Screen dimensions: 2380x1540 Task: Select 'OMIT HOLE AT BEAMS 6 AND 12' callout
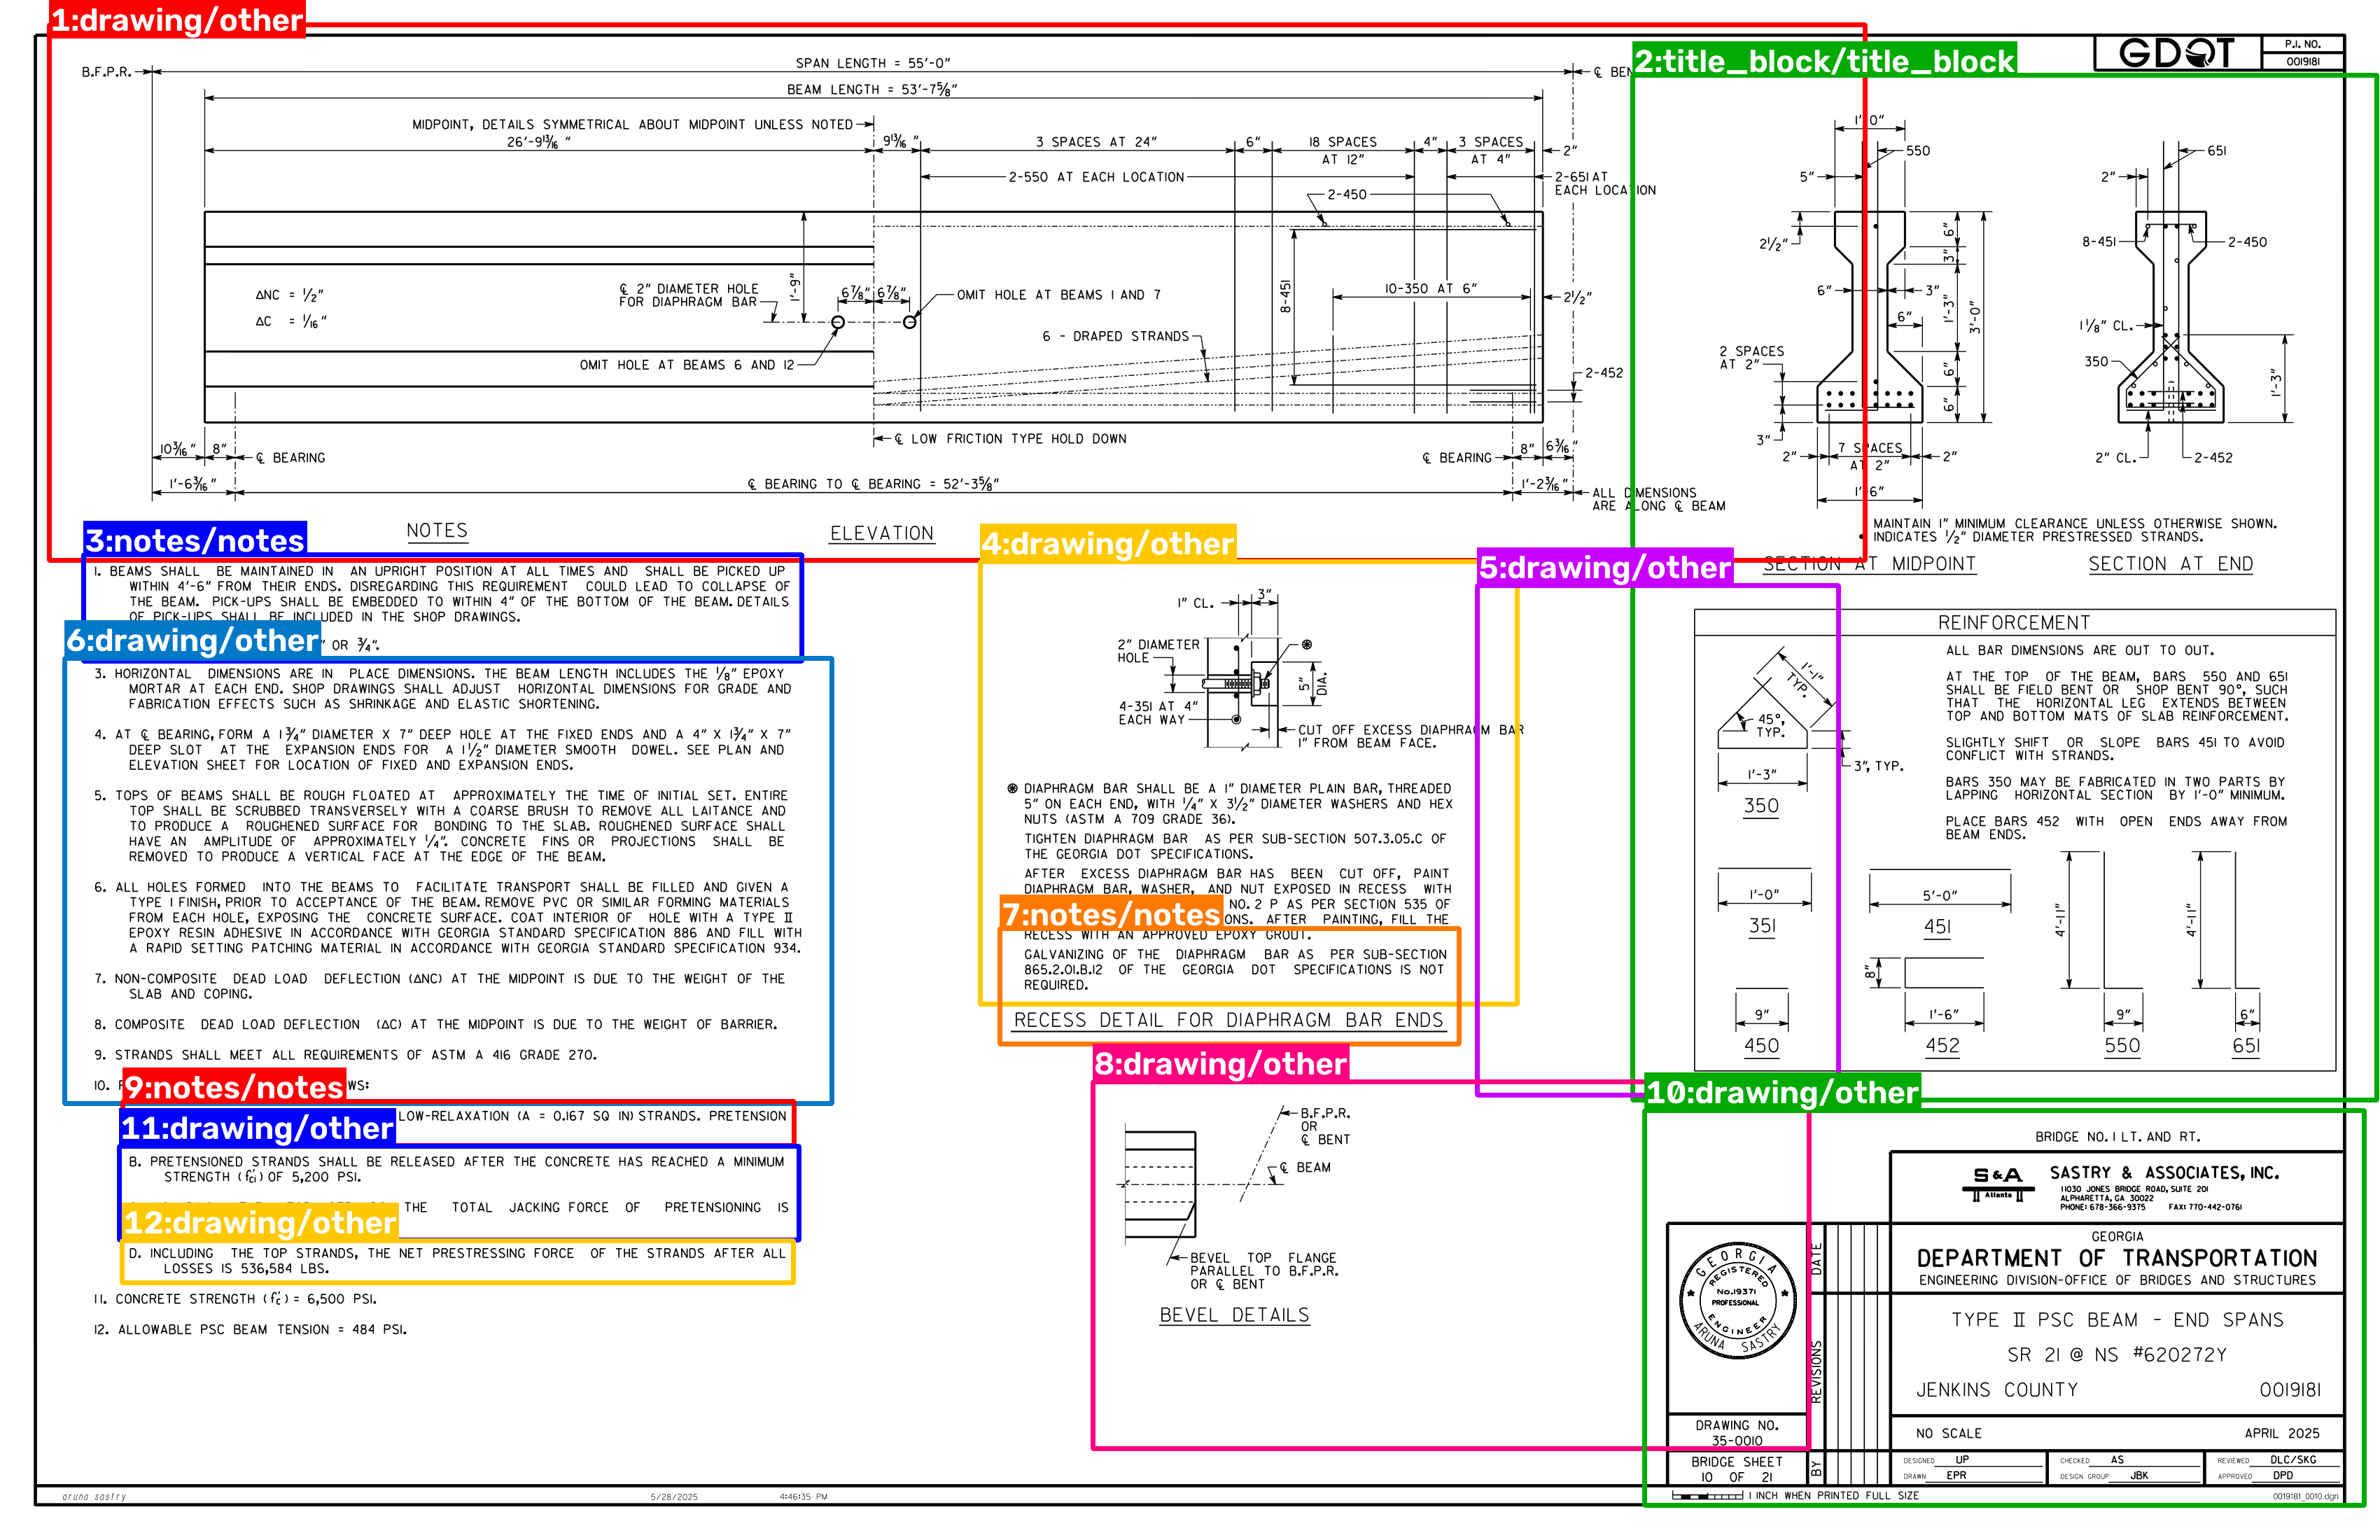[x=687, y=365]
